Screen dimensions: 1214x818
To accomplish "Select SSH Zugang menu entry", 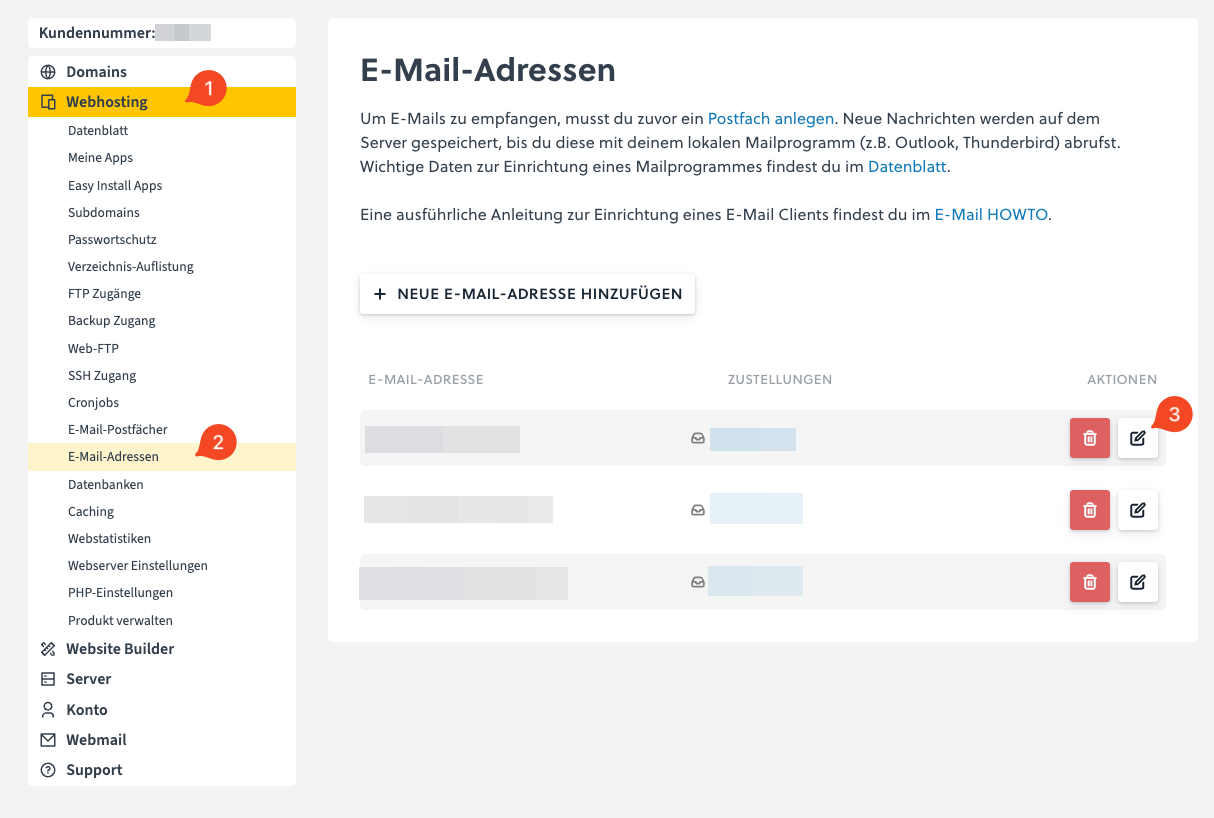I will click(102, 375).
